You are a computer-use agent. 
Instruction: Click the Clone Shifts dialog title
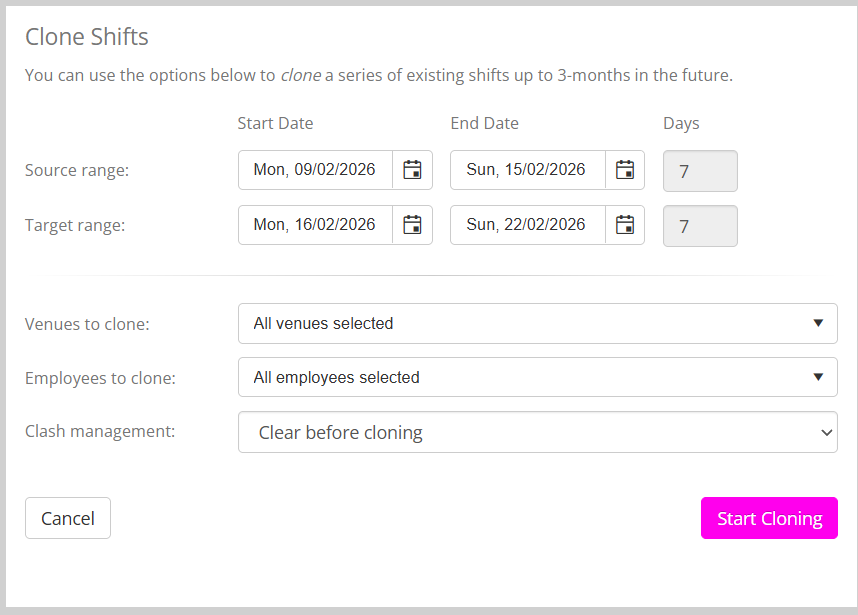87,37
